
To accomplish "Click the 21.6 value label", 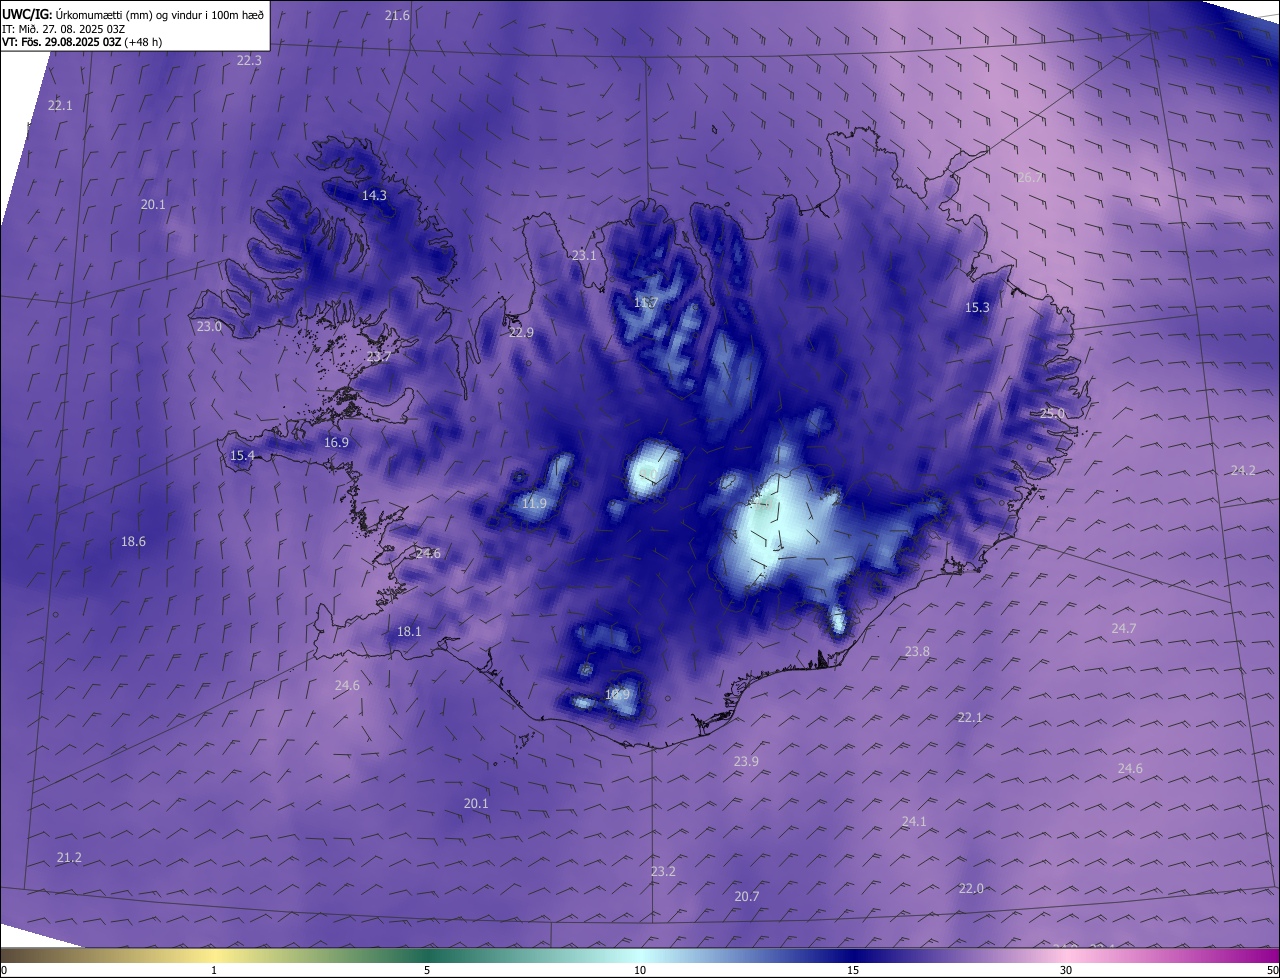I will [397, 15].
